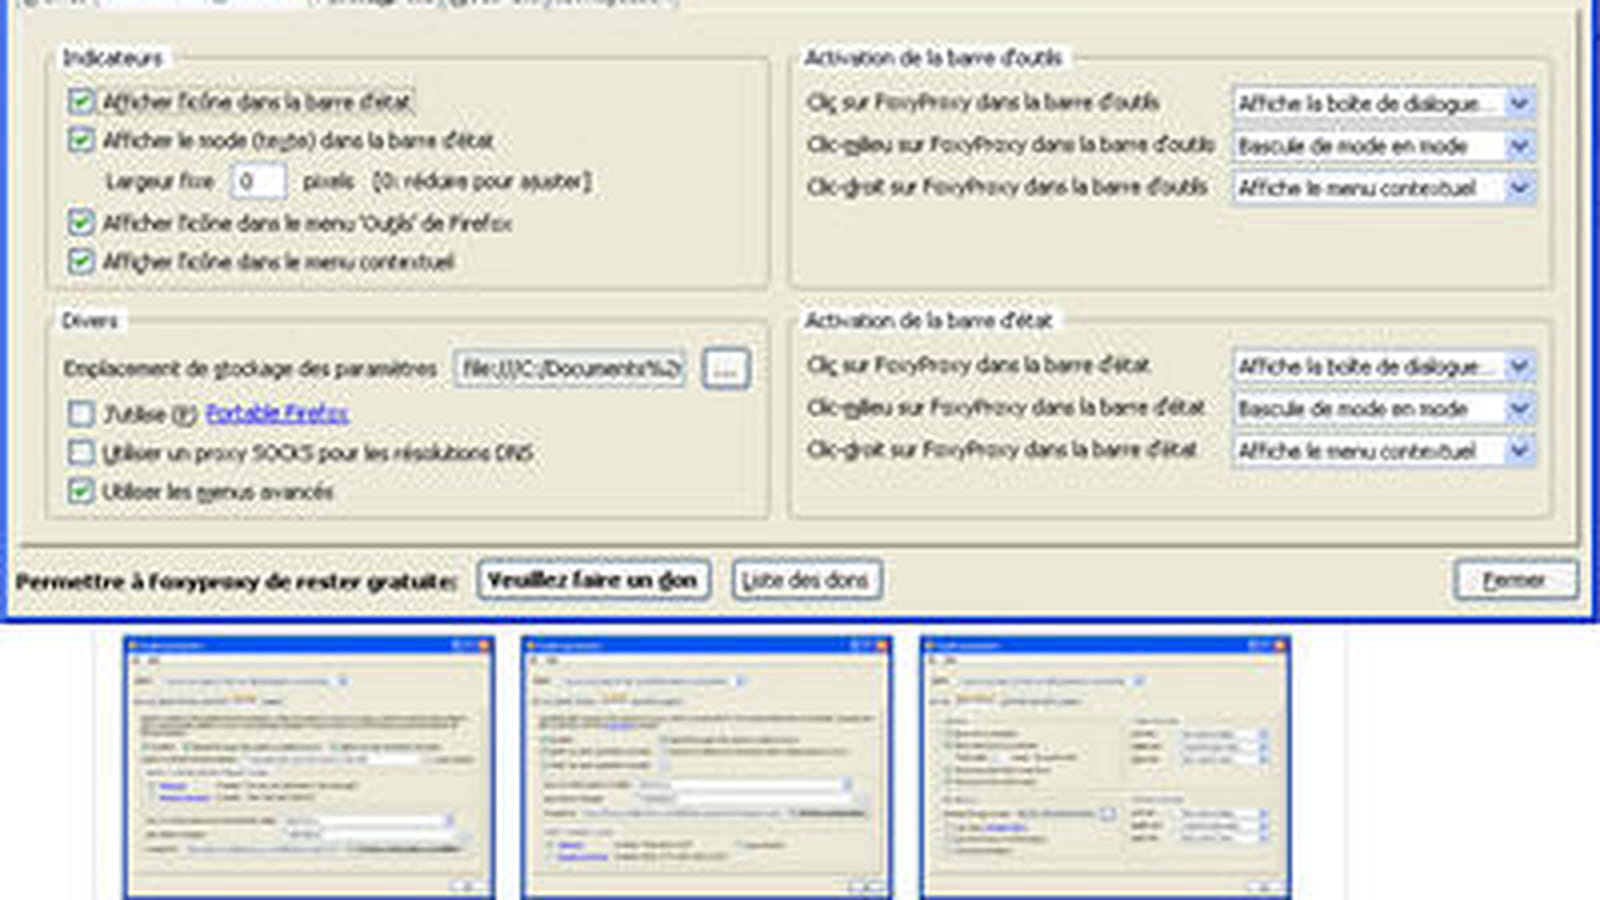Screen dimensions: 1600x900
Task: Open the first FoxyProxy screenshot thumbnail
Action: (x=309, y=768)
